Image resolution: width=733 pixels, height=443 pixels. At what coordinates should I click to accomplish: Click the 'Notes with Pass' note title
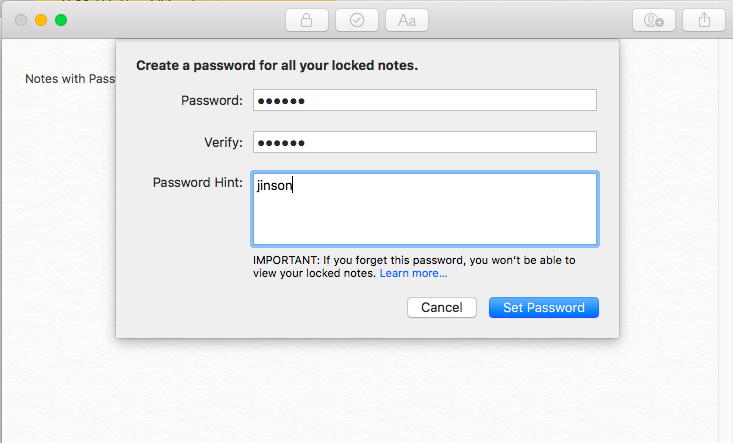[70, 79]
